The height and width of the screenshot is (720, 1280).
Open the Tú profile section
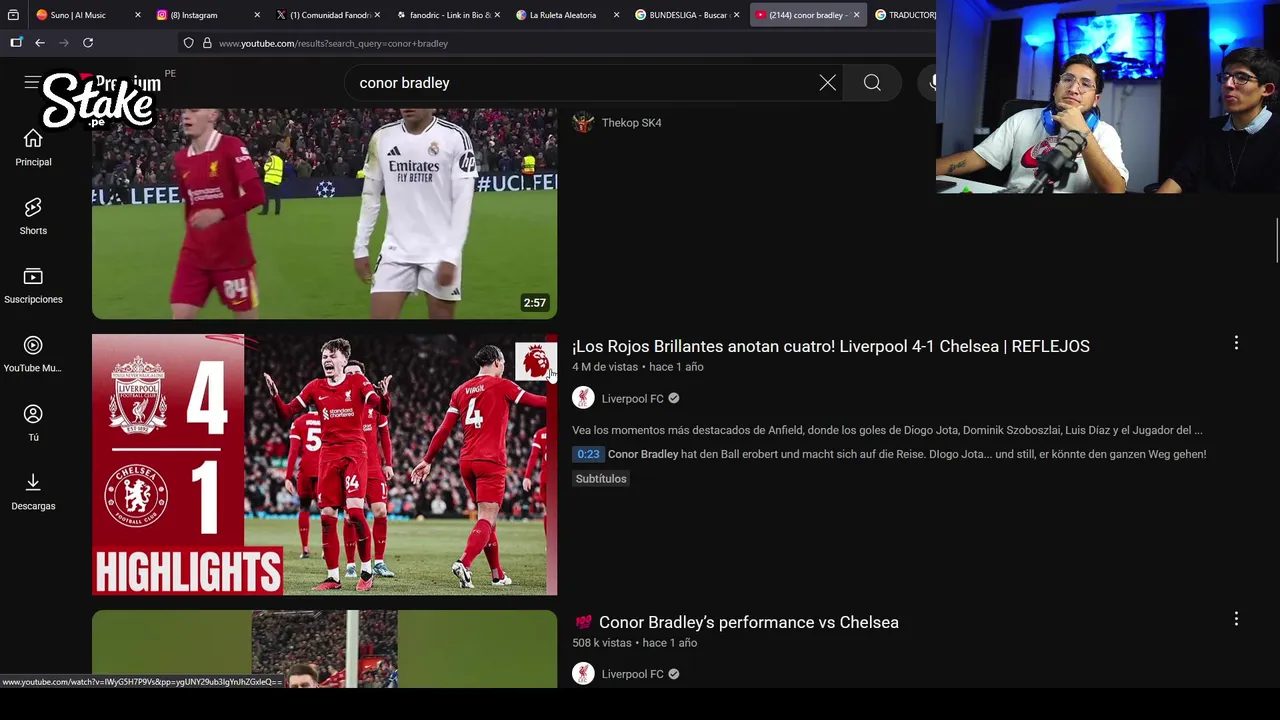pyautogui.click(x=33, y=423)
